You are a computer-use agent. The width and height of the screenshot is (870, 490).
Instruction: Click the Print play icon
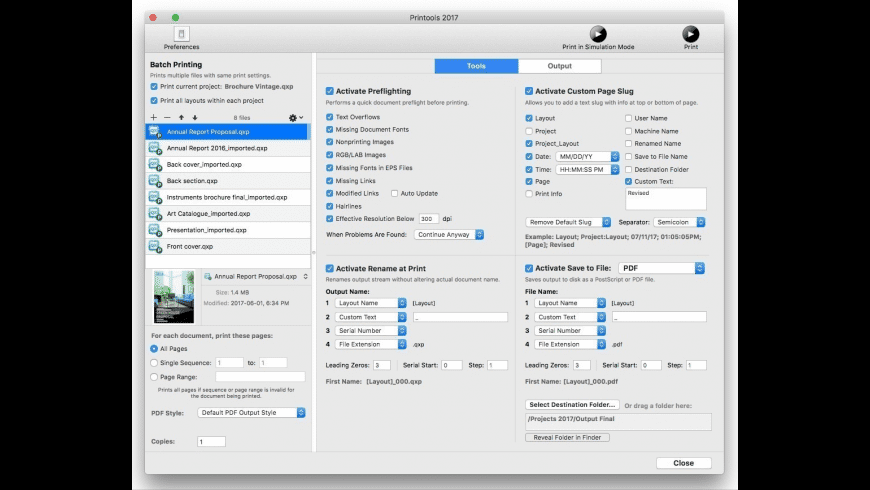[691, 34]
